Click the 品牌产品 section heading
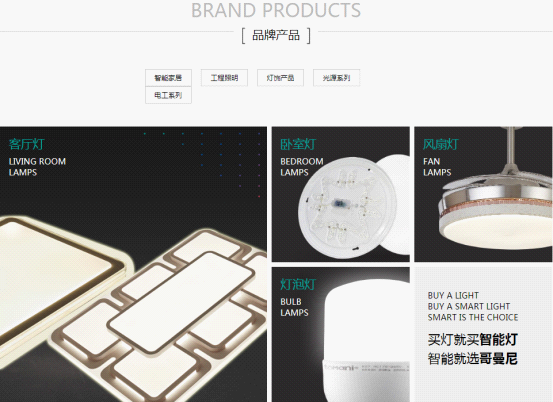The height and width of the screenshot is (402, 553). coord(276,35)
